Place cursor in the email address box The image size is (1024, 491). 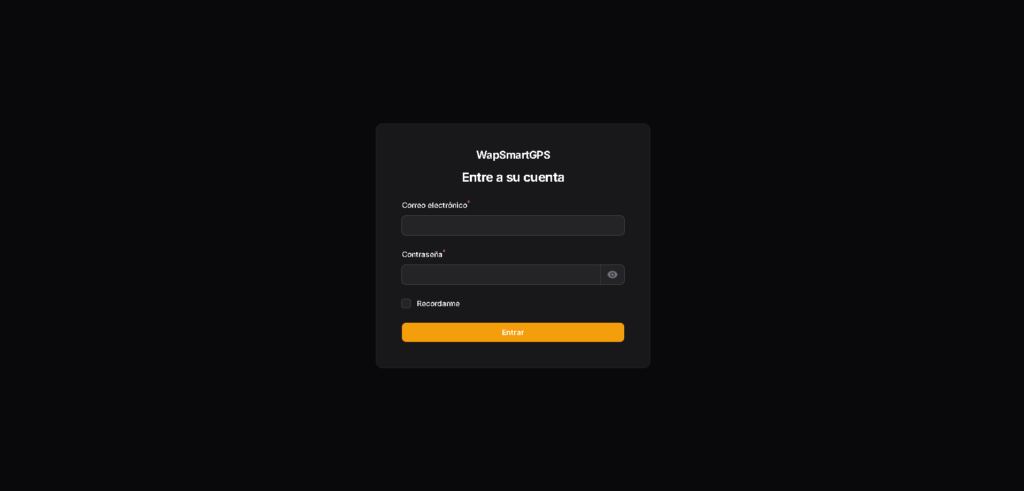point(513,225)
